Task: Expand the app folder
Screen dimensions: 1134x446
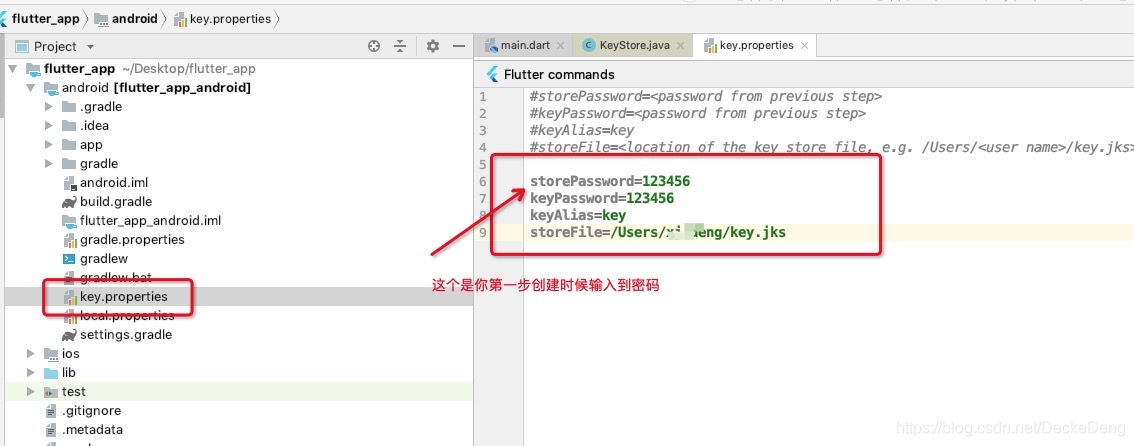Action: [48, 145]
